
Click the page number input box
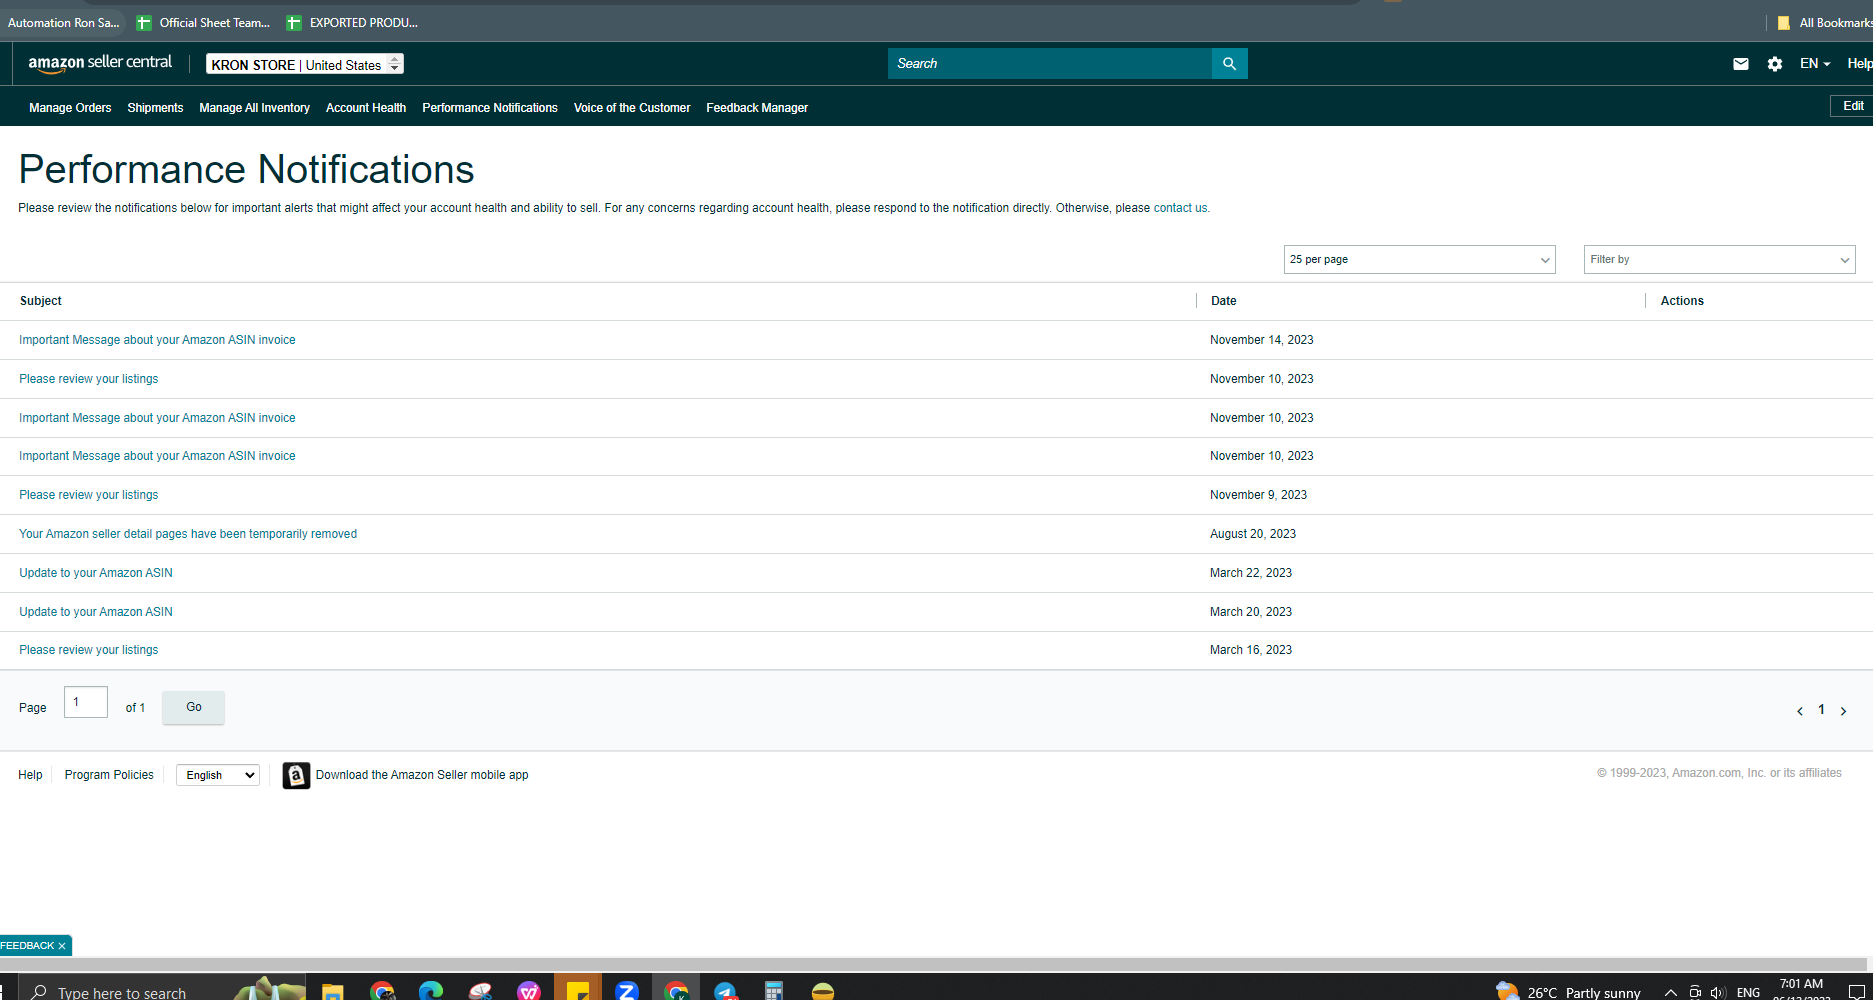[x=86, y=702]
